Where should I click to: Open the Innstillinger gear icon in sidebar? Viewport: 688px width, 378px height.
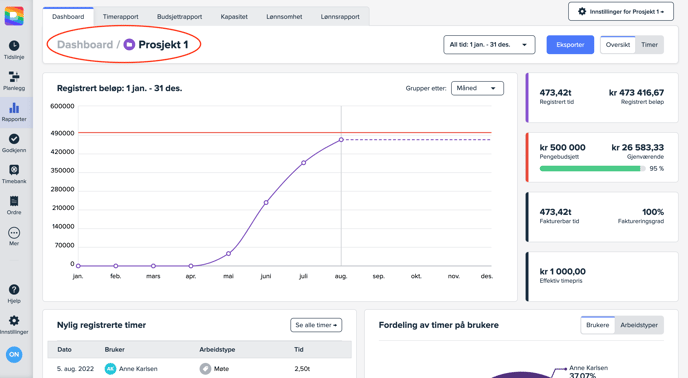[x=14, y=320]
